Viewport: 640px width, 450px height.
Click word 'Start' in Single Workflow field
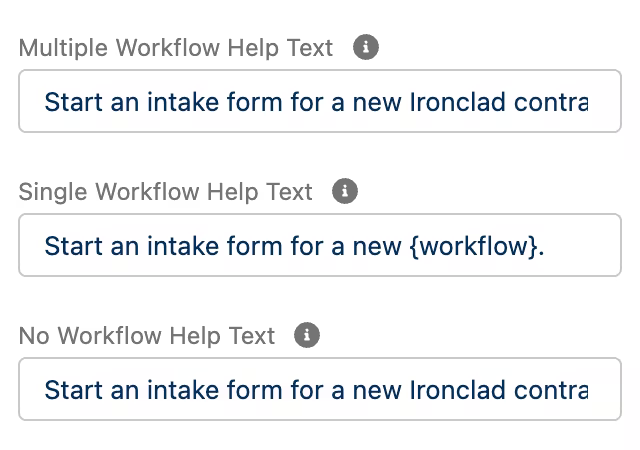click(73, 246)
